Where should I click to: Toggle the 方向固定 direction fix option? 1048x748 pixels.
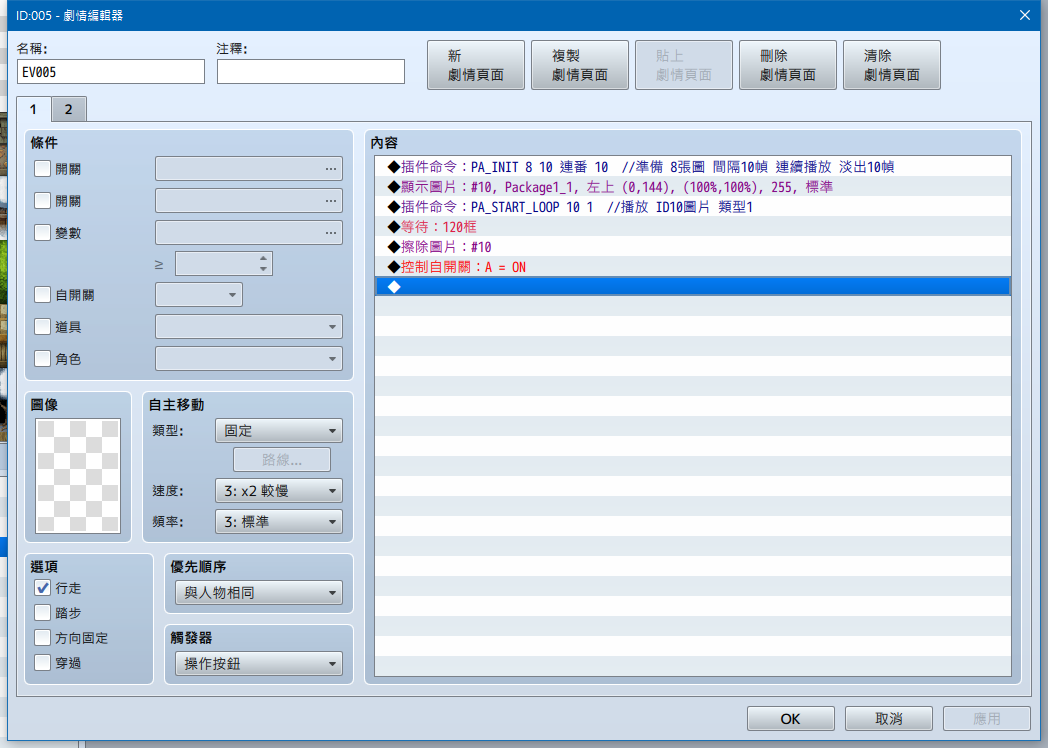click(x=42, y=638)
